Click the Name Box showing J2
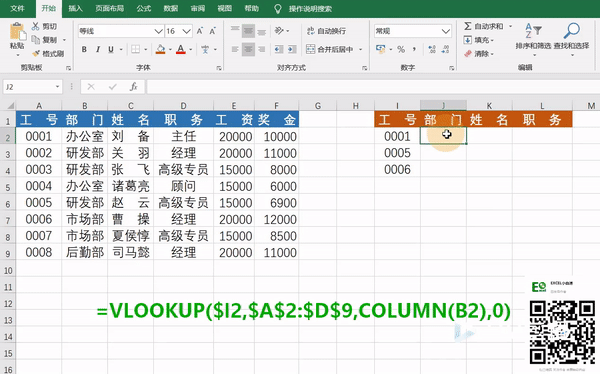Viewport: 600px width, 374px height. 32,87
